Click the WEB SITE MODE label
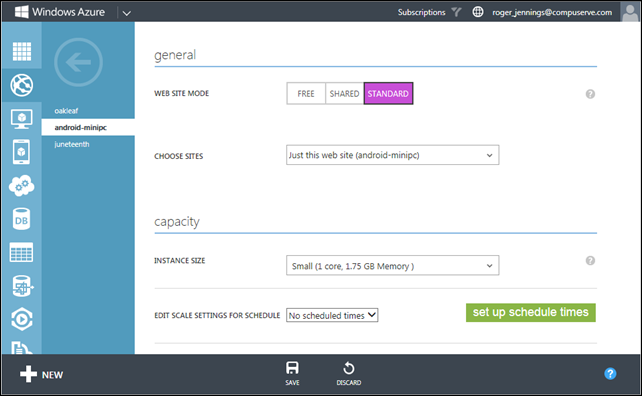 click(x=181, y=93)
